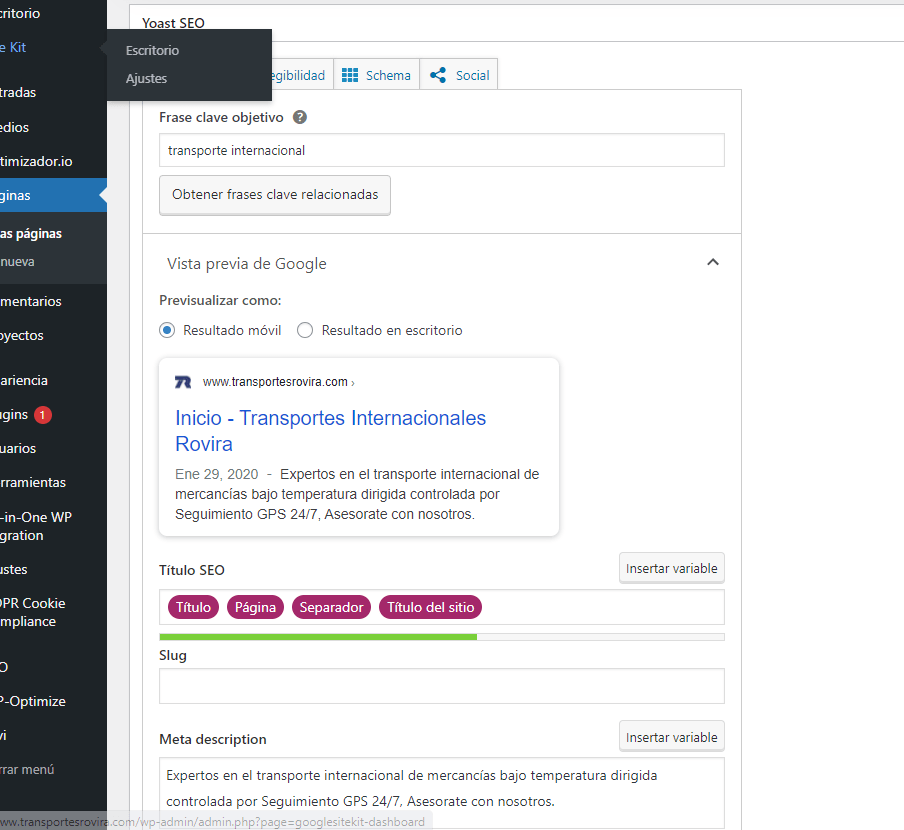Open Comentarios in the sidebar

[53, 301]
